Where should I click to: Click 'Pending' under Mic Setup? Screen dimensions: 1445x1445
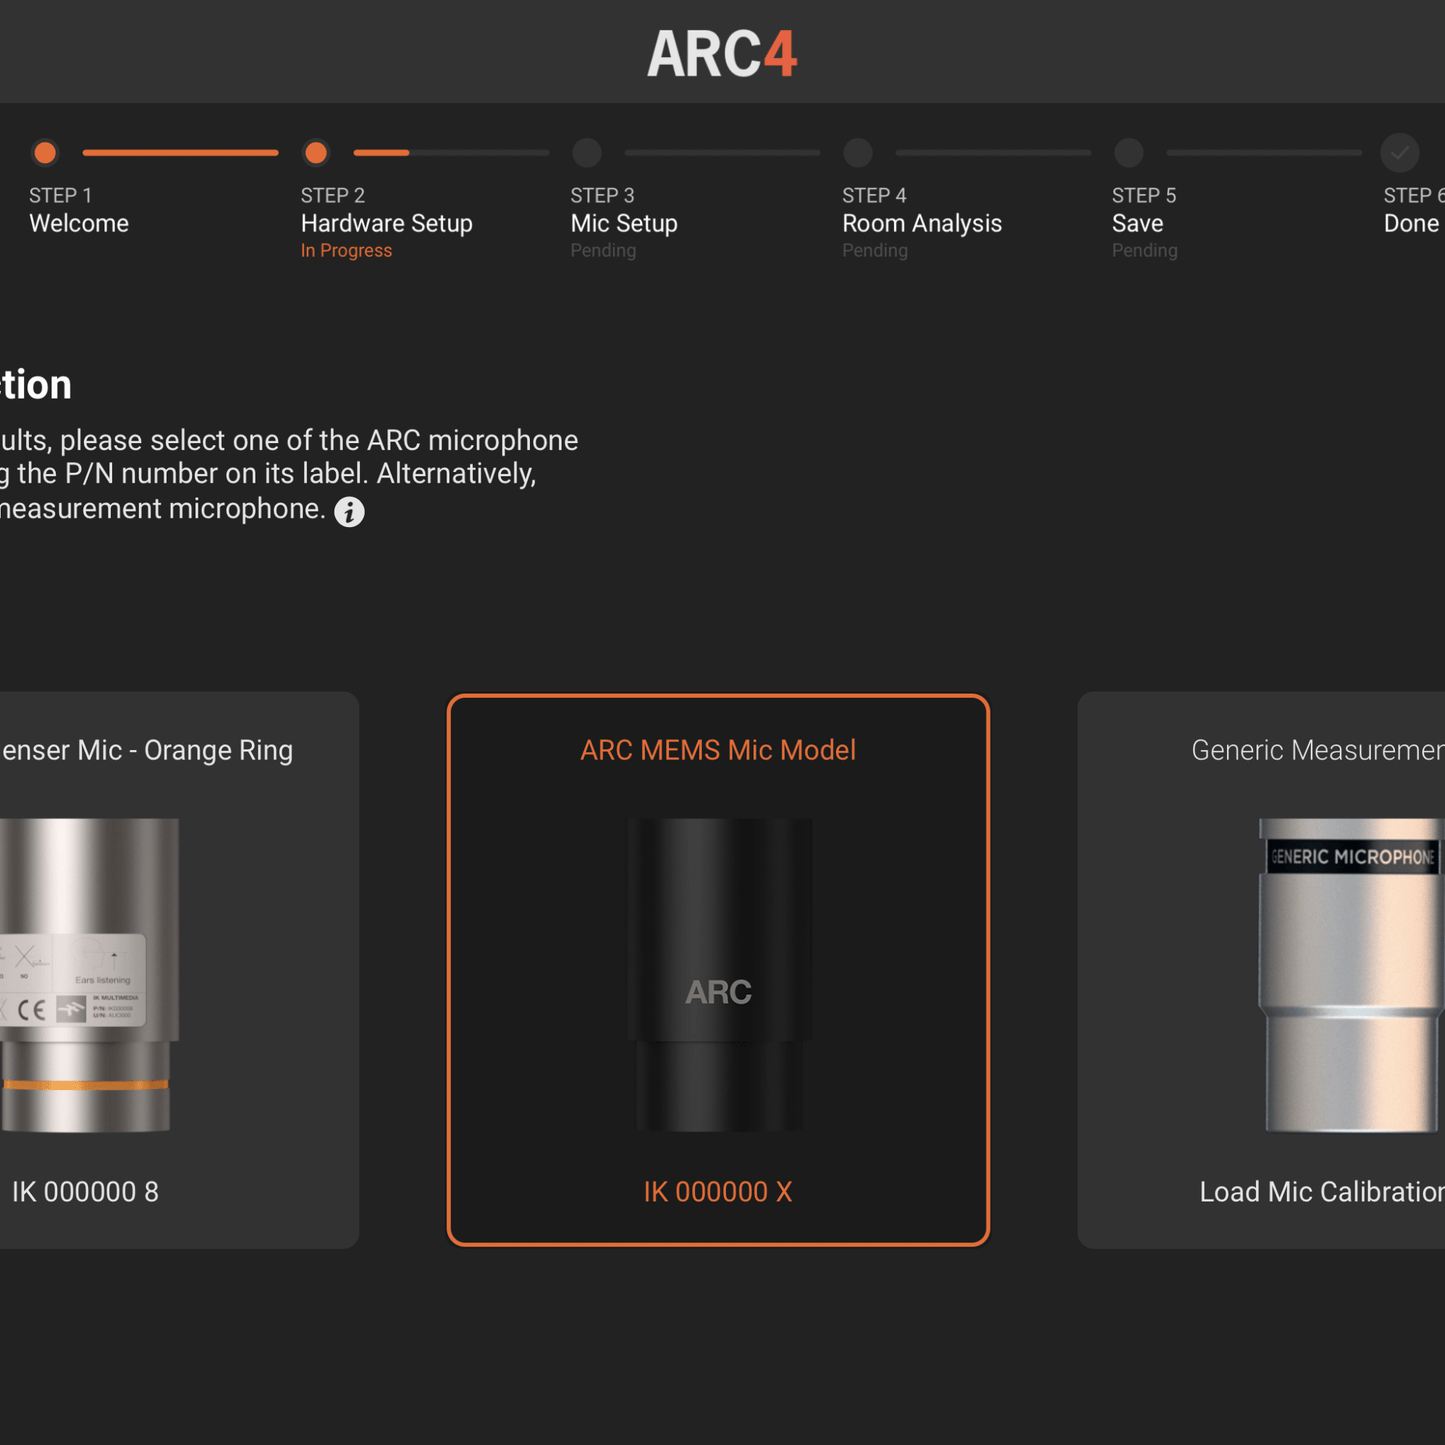click(603, 251)
